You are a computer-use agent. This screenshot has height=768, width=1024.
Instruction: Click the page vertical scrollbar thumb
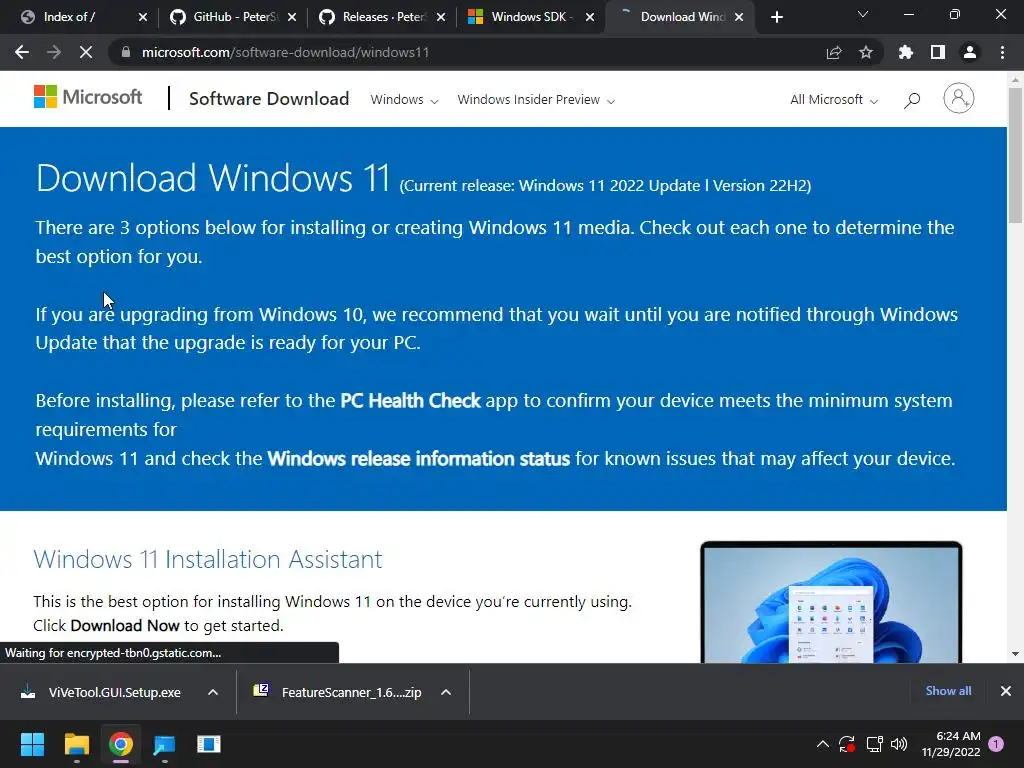click(x=1016, y=155)
